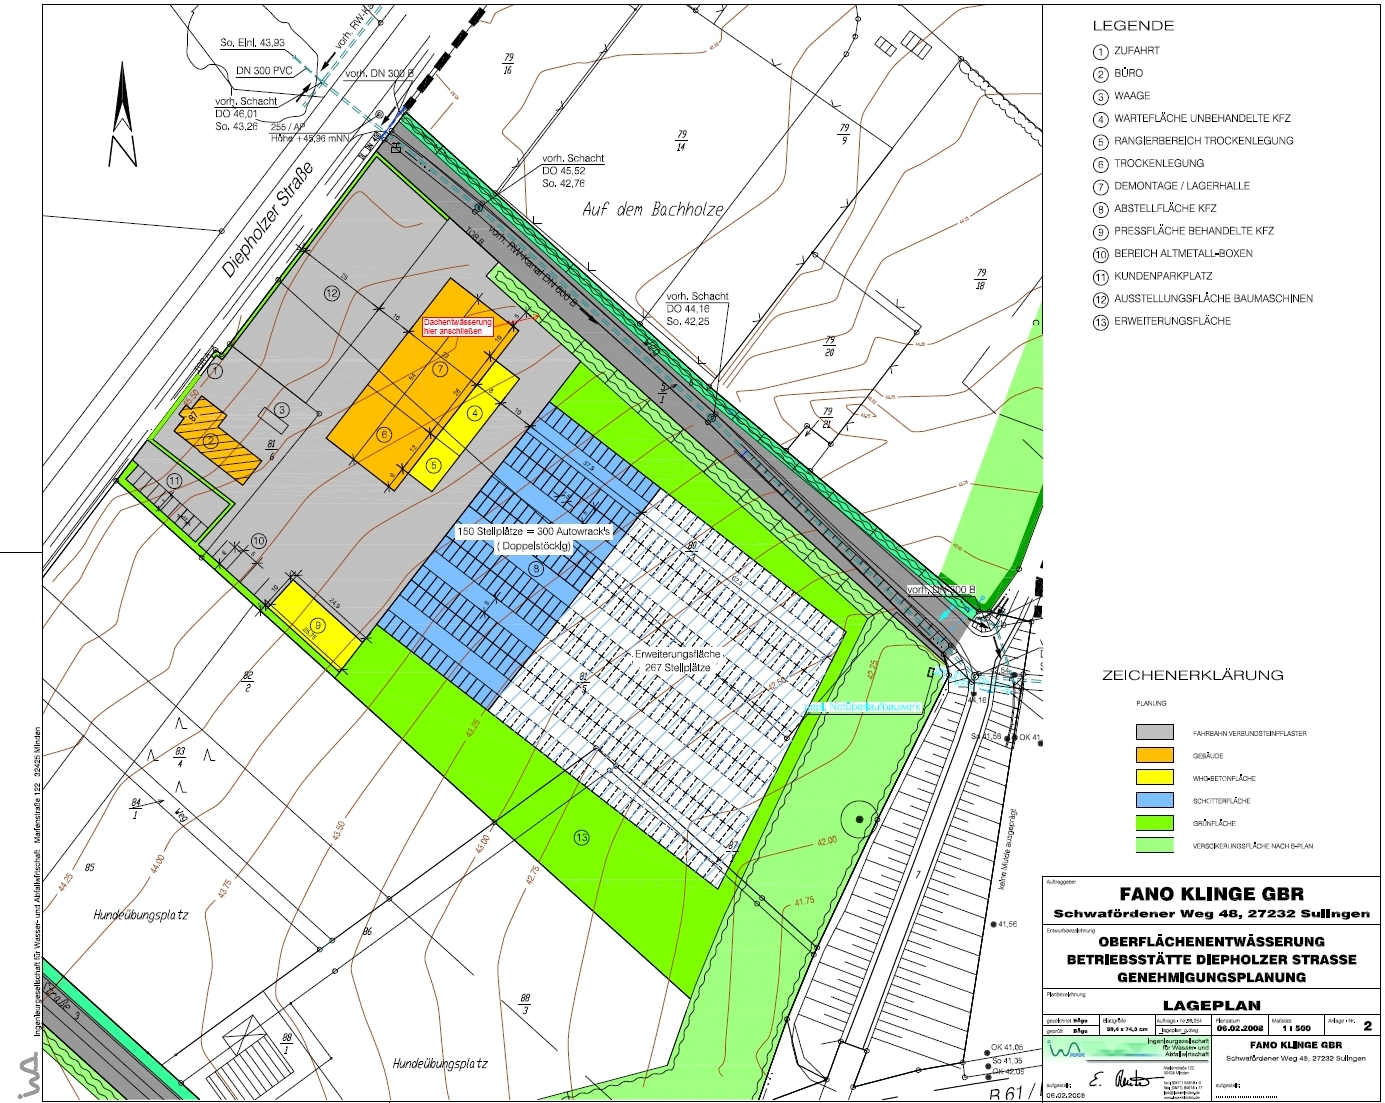Click the Erweiterungsfläche 267 Stellplätze label
The height and width of the screenshot is (1103, 1385).
(677, 660)
